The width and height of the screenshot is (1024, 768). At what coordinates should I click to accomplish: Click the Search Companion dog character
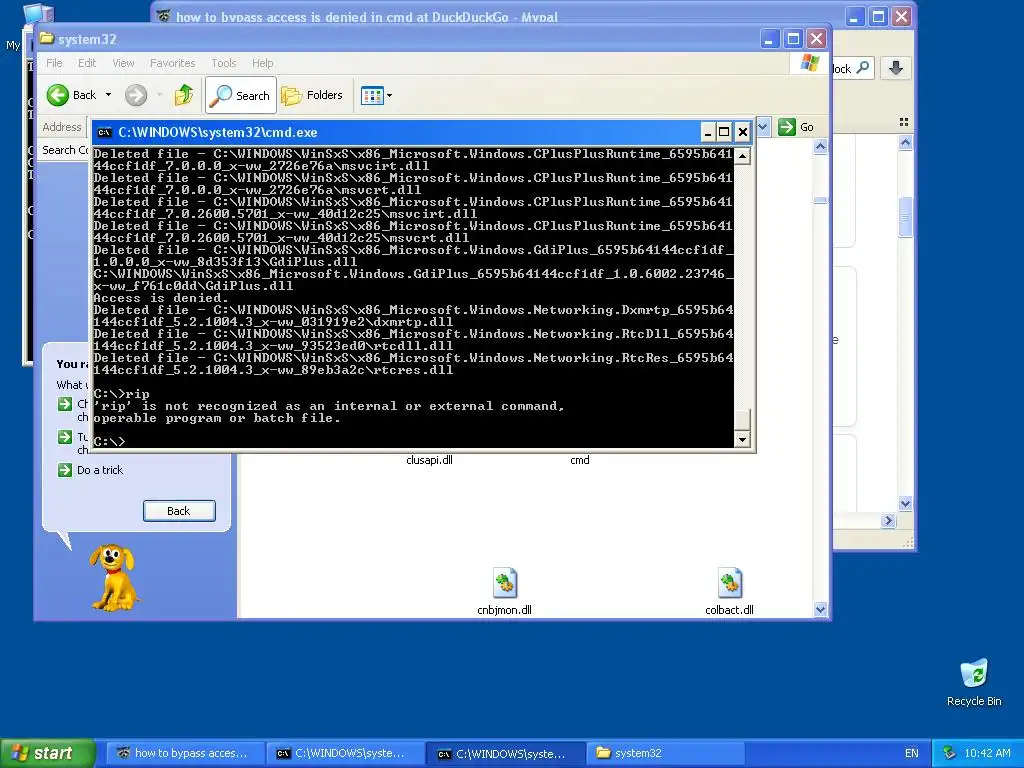pyautogui.click(x=114, y=578)
